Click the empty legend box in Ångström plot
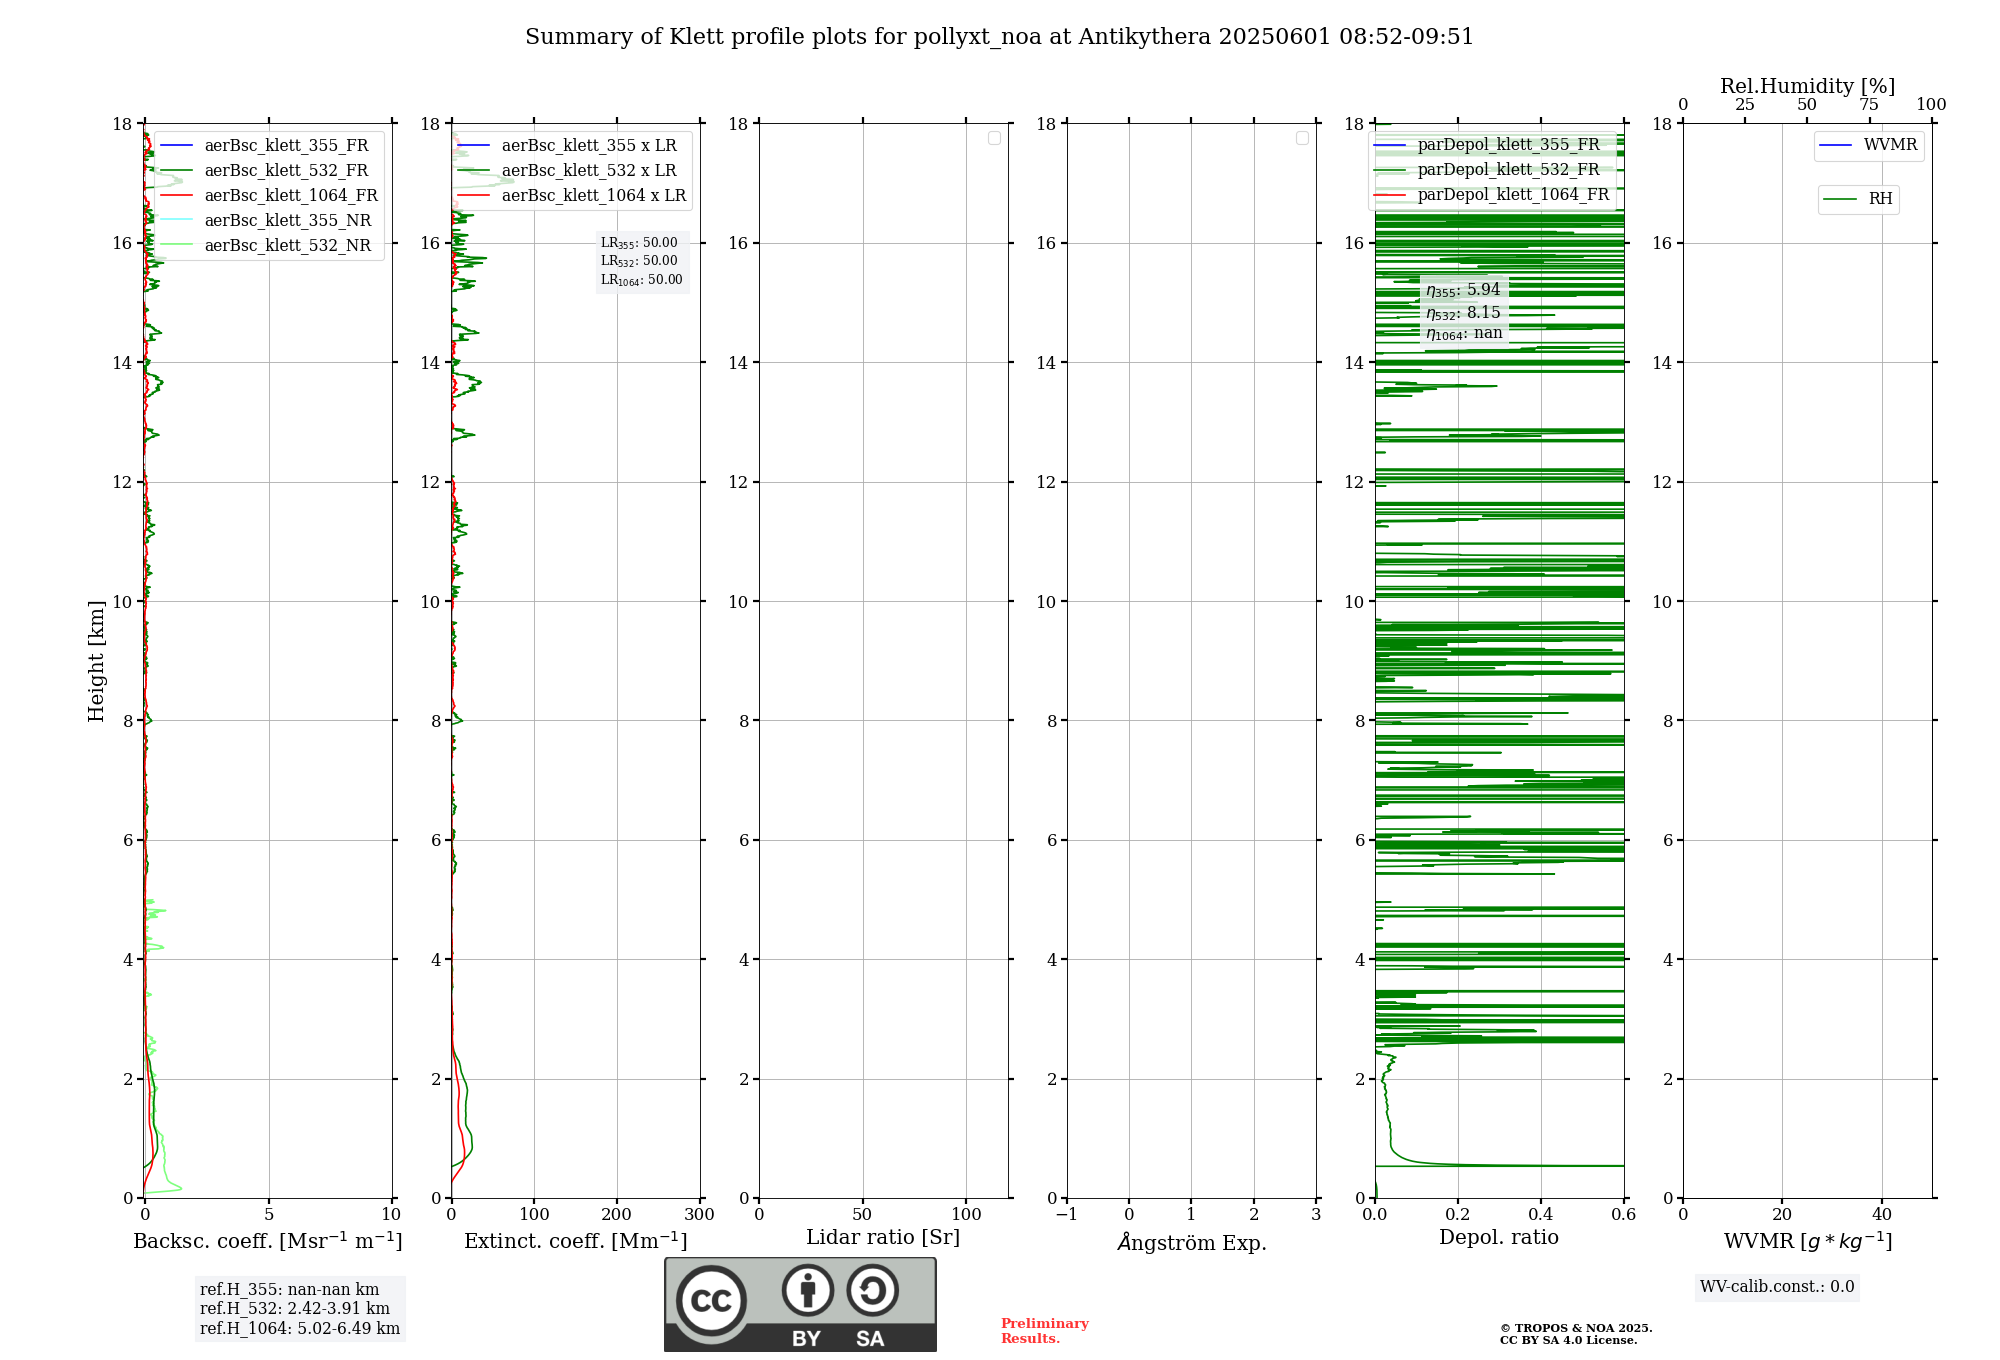2000x1360 pixels. pos(1302,138)
